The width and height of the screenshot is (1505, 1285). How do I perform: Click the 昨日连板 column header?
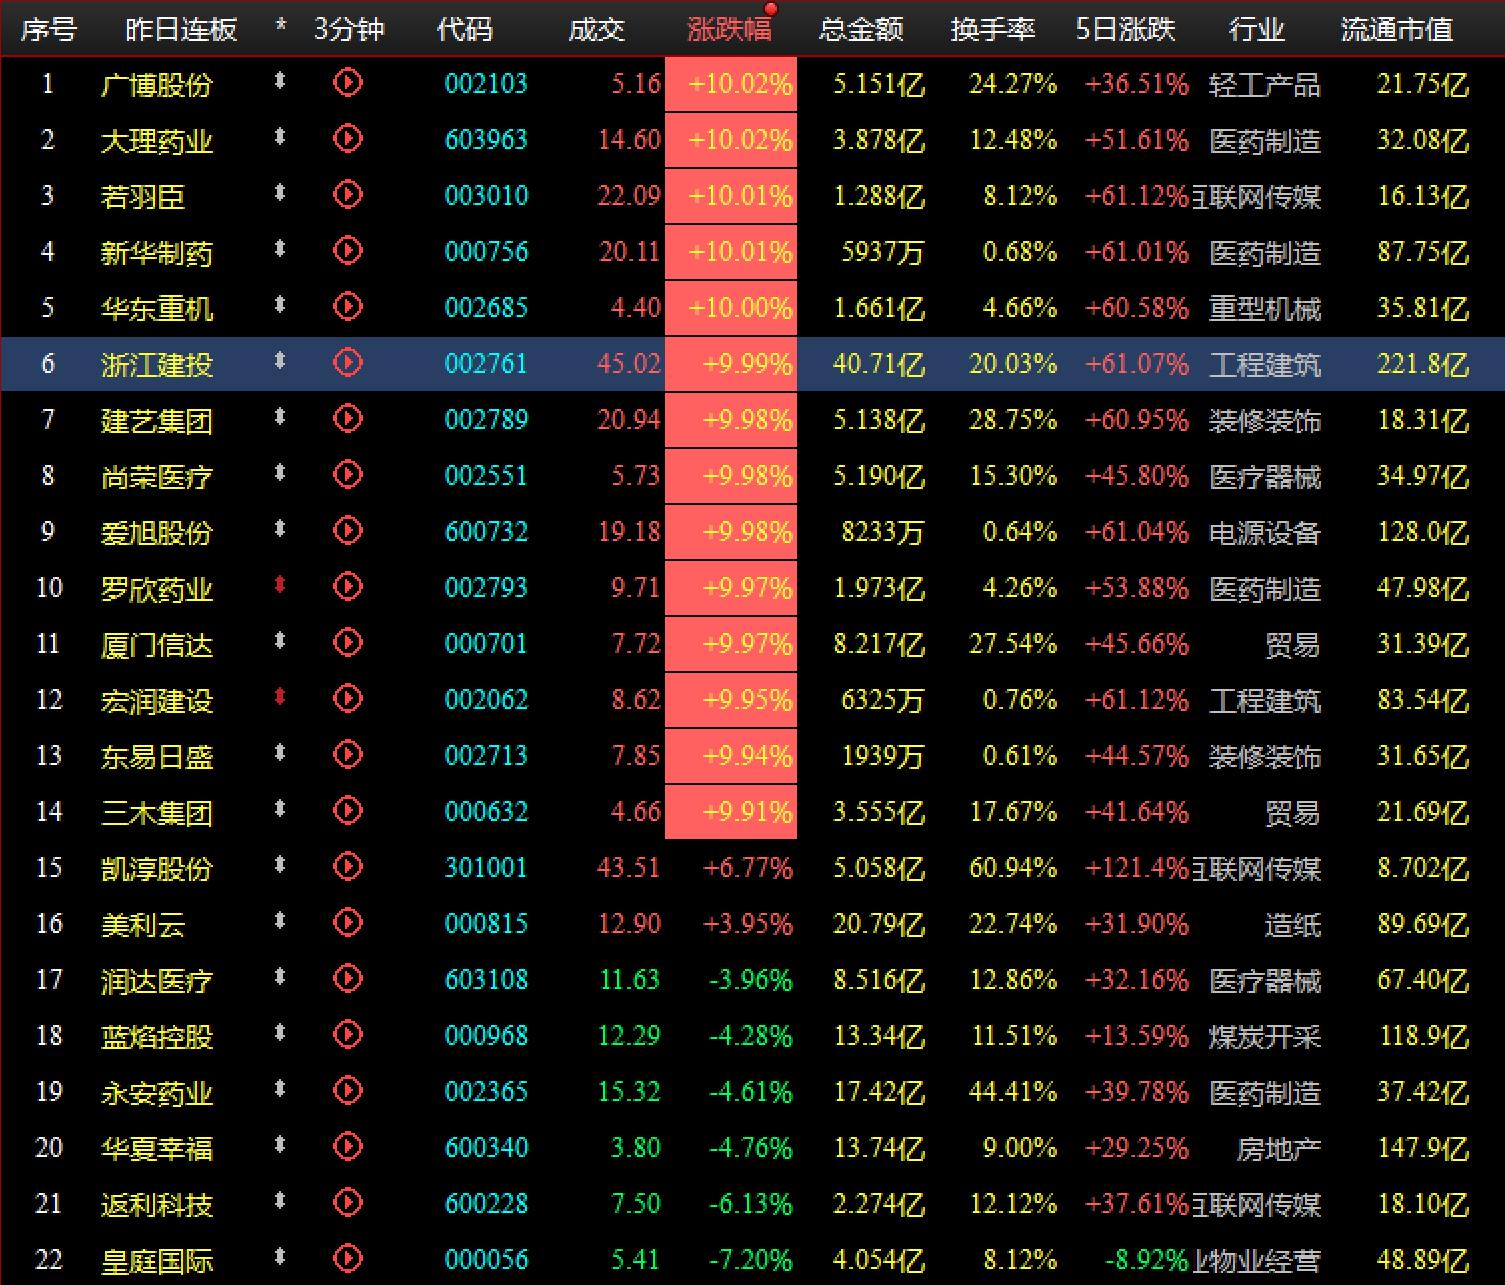pos(181,29)
